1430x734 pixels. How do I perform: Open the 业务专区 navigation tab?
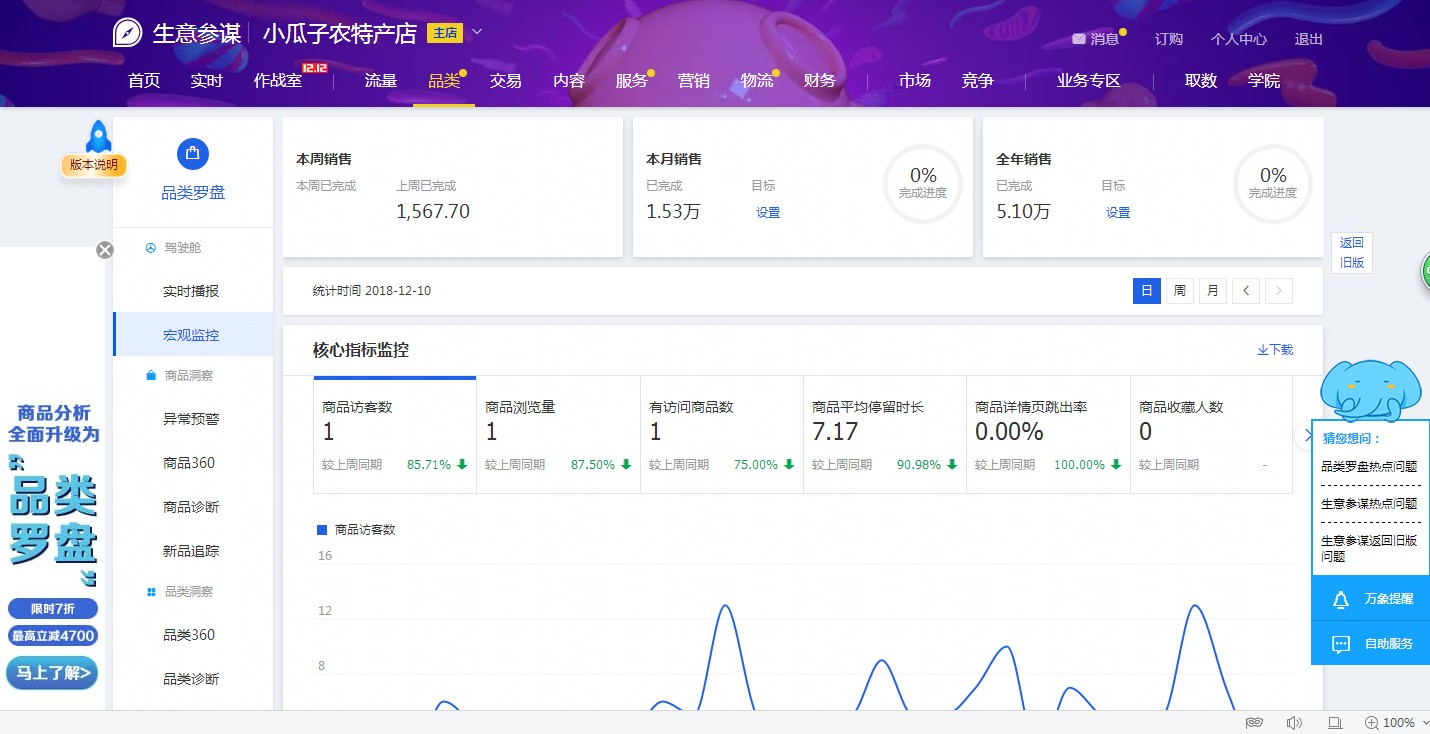point(1089,81)
